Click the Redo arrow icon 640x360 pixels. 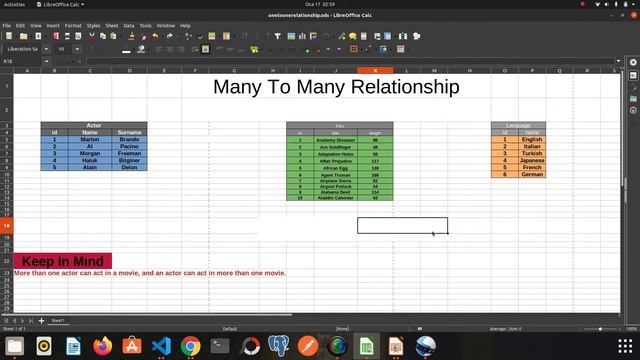169,36
